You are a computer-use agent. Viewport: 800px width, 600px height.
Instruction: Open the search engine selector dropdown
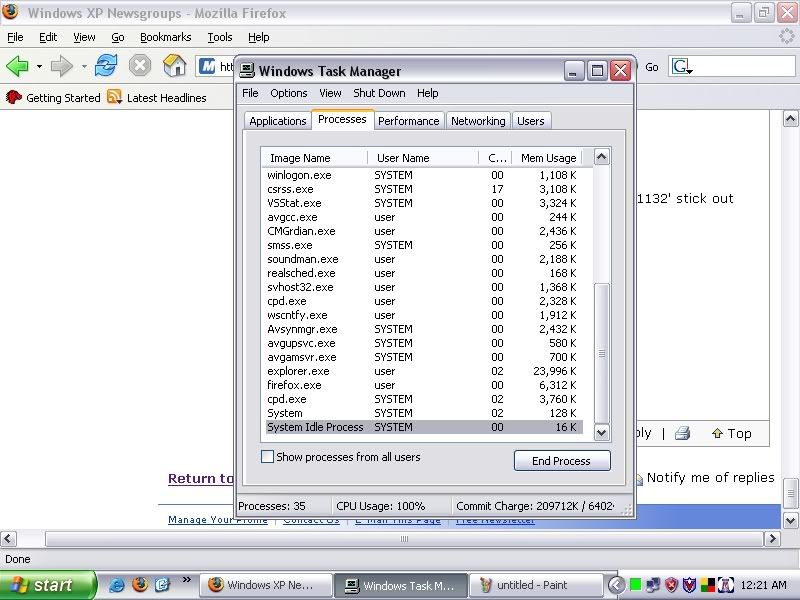682,67
